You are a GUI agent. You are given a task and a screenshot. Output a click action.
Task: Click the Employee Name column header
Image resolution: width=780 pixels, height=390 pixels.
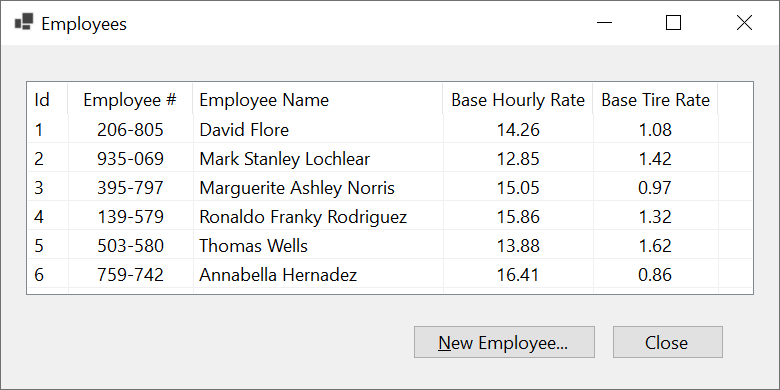tap(317, 100)
